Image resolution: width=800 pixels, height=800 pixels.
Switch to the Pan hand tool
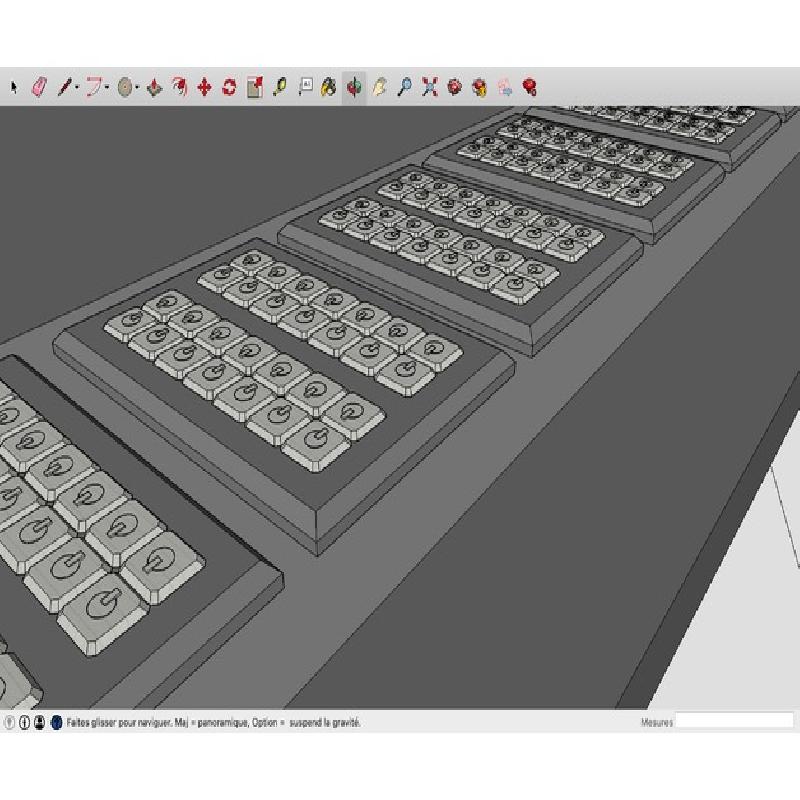coord(379,88)
